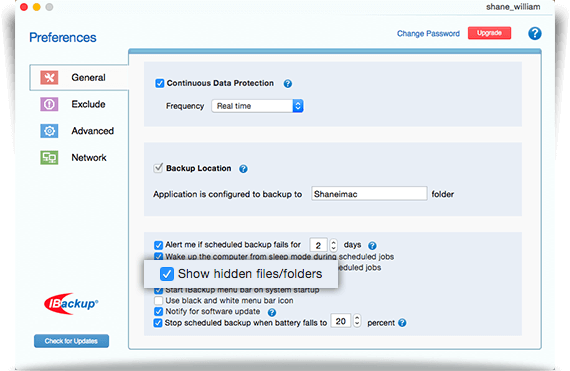Show help for scheduled backup failure alert

pos(372,246)
